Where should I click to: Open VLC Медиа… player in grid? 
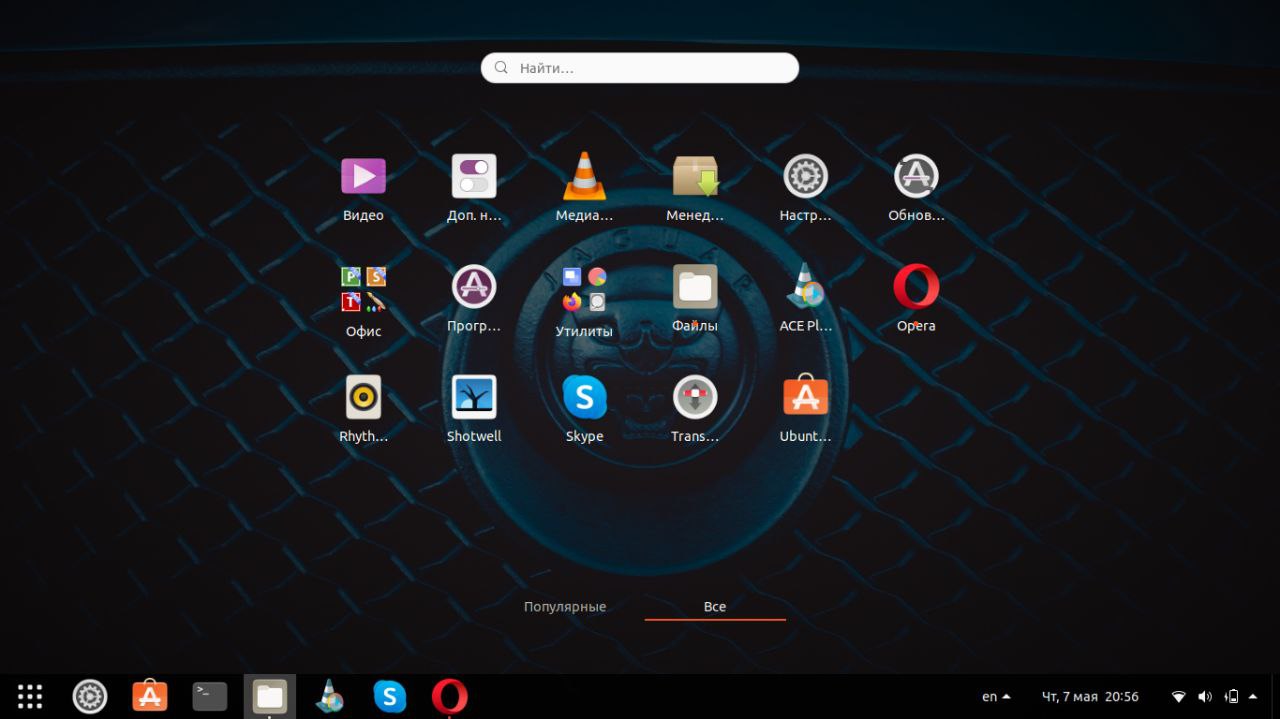pos(584,177)
